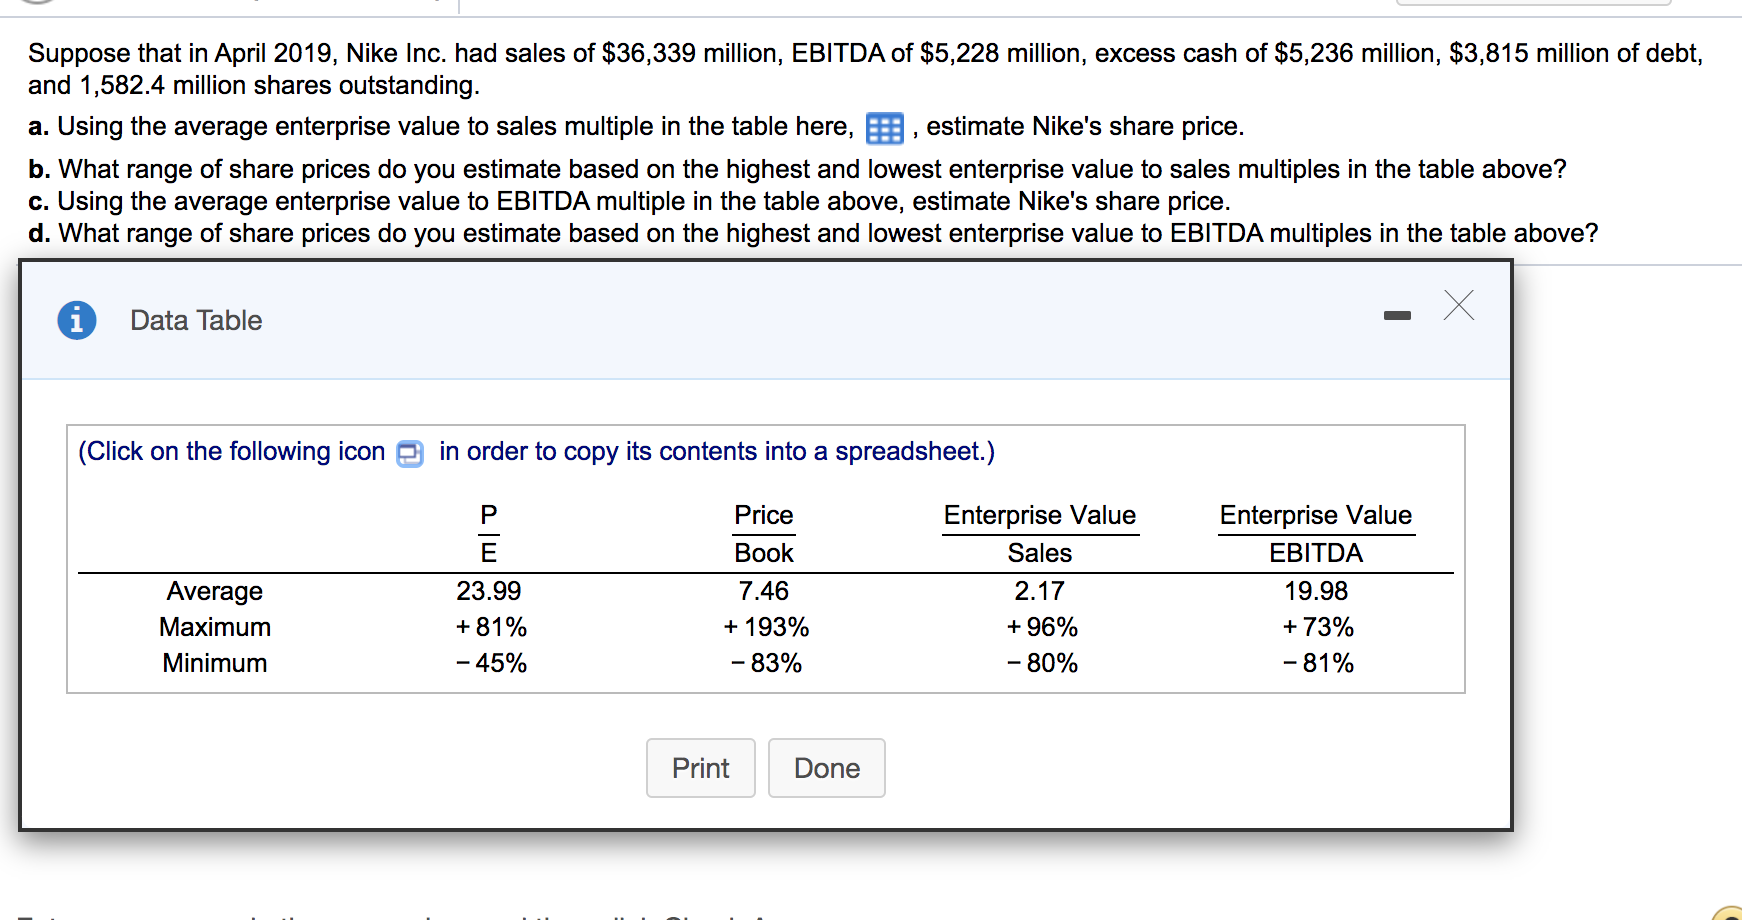Image resolution: width=1742 pixels, height=920 pixels.
Task: Click the Enterprise Value EBITDA column header
Action: (x=1316, y=534)
